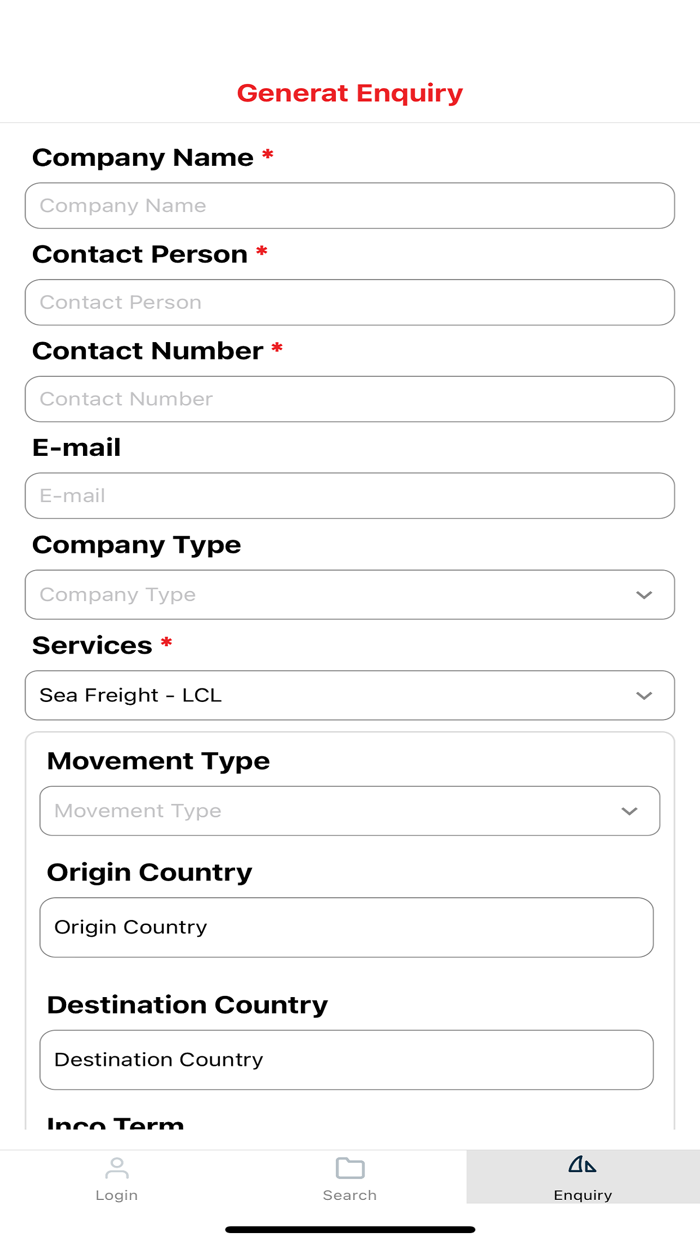Focus the Company Name input field

350,205
